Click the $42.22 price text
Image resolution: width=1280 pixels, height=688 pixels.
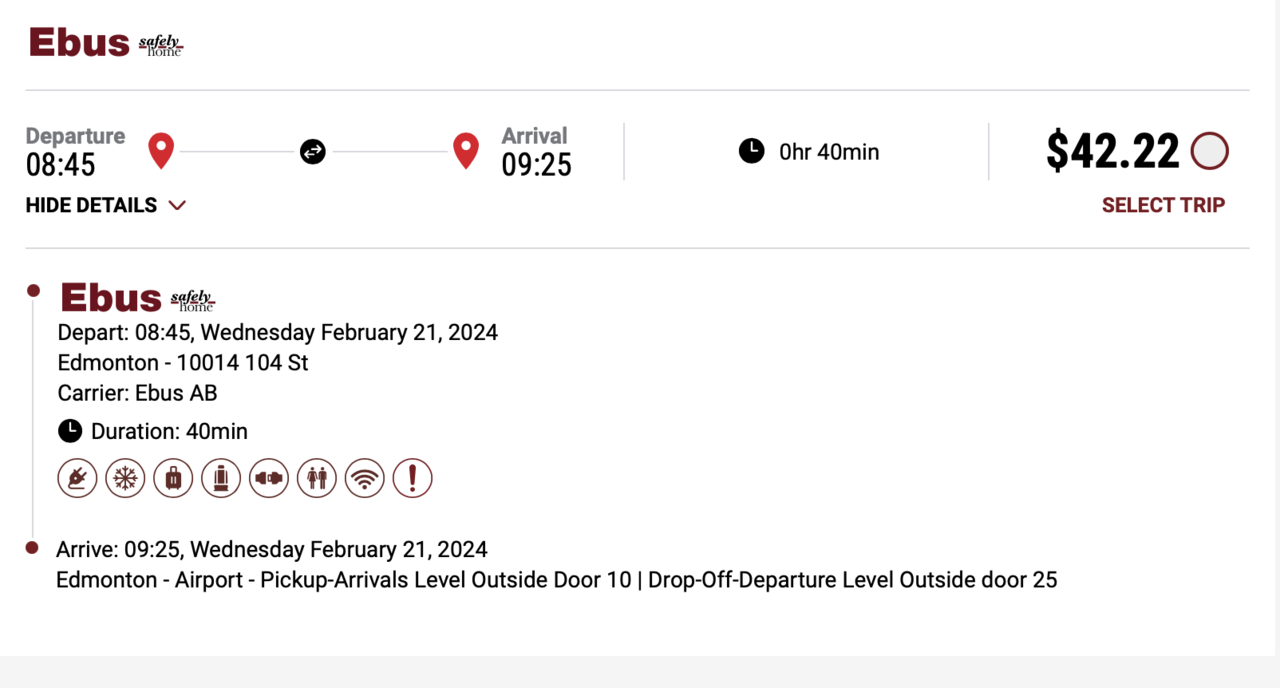point(1113,152)
